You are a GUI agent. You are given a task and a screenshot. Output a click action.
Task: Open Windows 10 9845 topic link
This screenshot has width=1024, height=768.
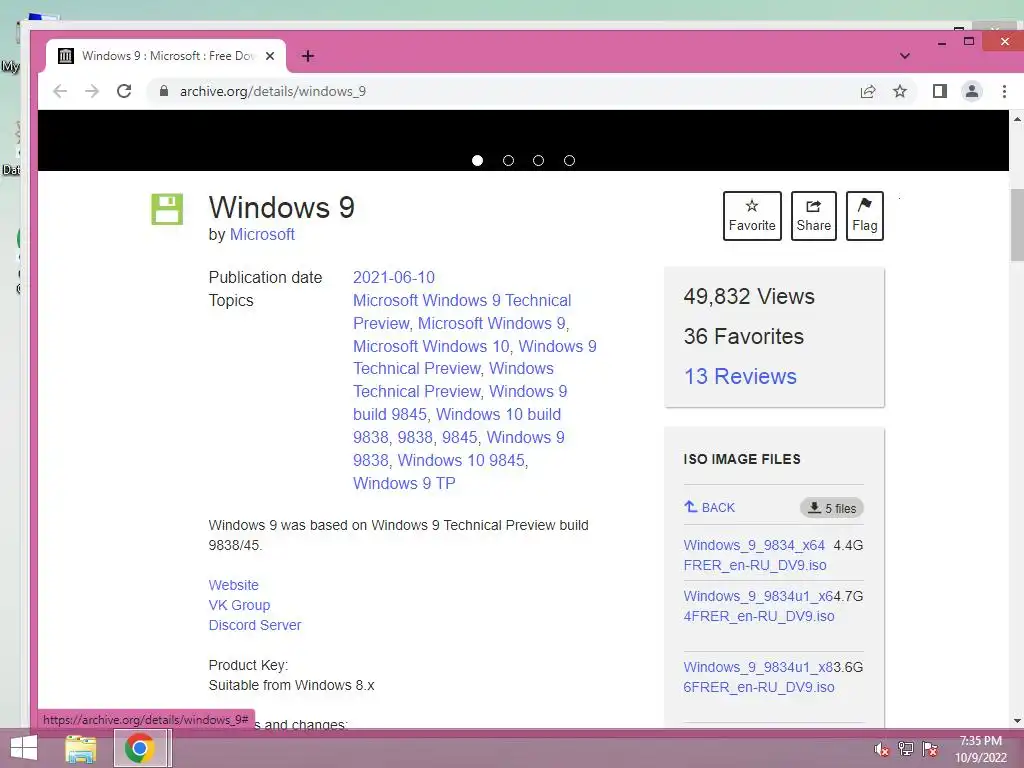click(461, 460)
